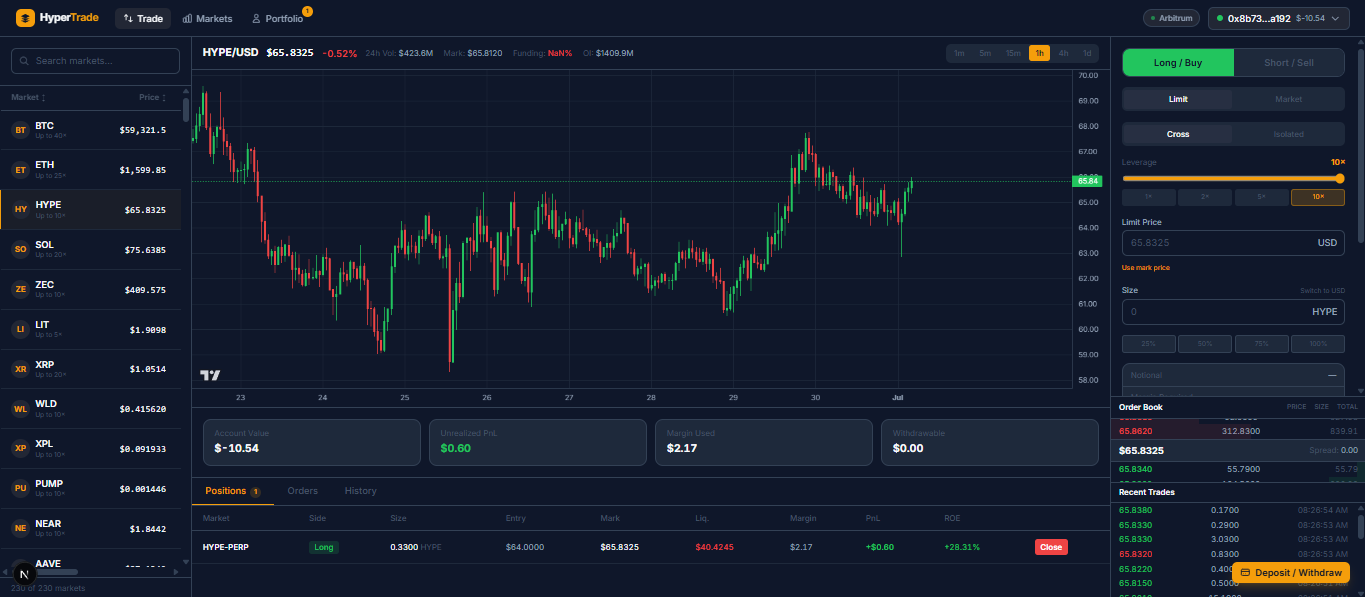Click the market list horizontal scrollbar
The height and width of the screenshot is (597, 1365).
click(x=53, y=571)
